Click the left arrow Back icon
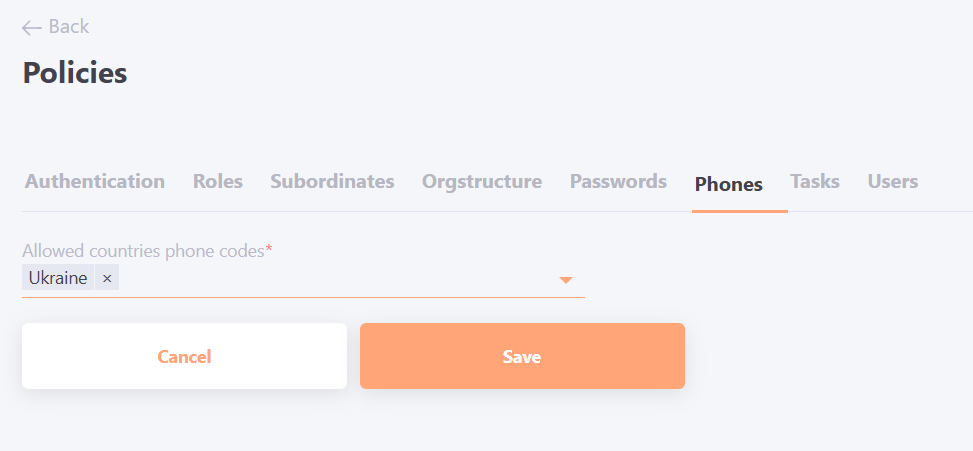The height and width of the screenshot is (451, 973). [32, 28]
